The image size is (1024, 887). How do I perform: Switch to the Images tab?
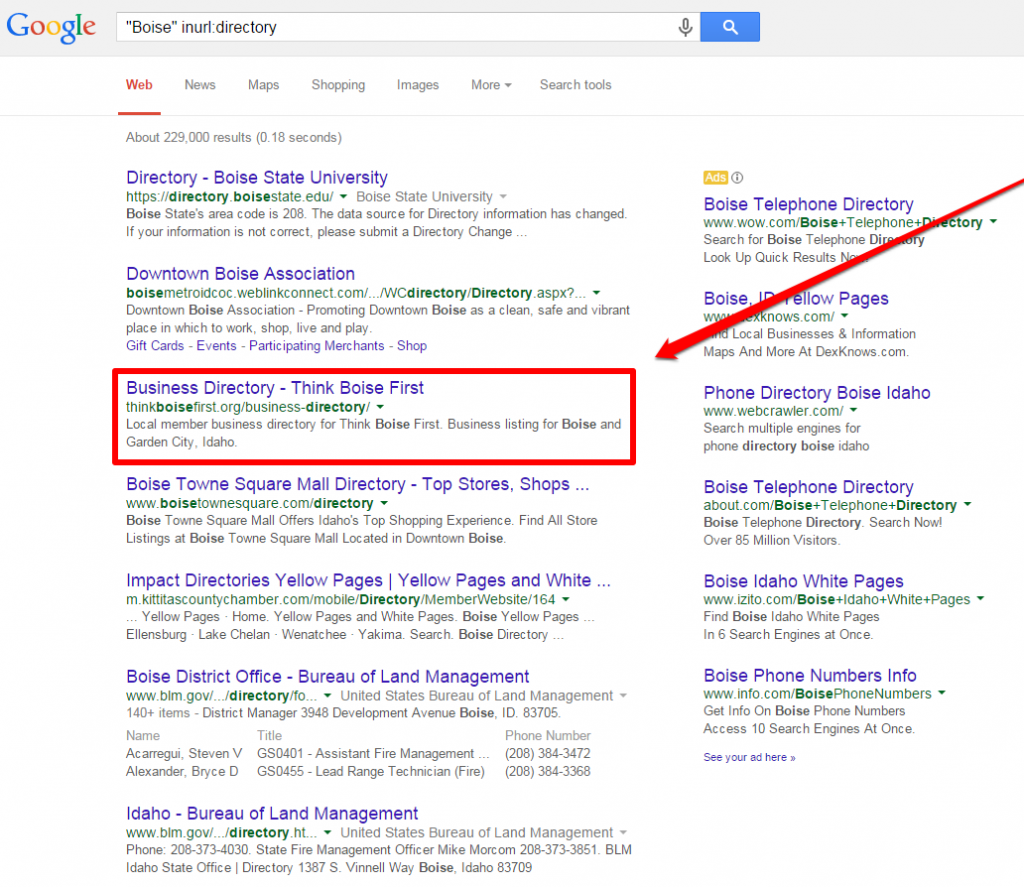coord(418,85)
